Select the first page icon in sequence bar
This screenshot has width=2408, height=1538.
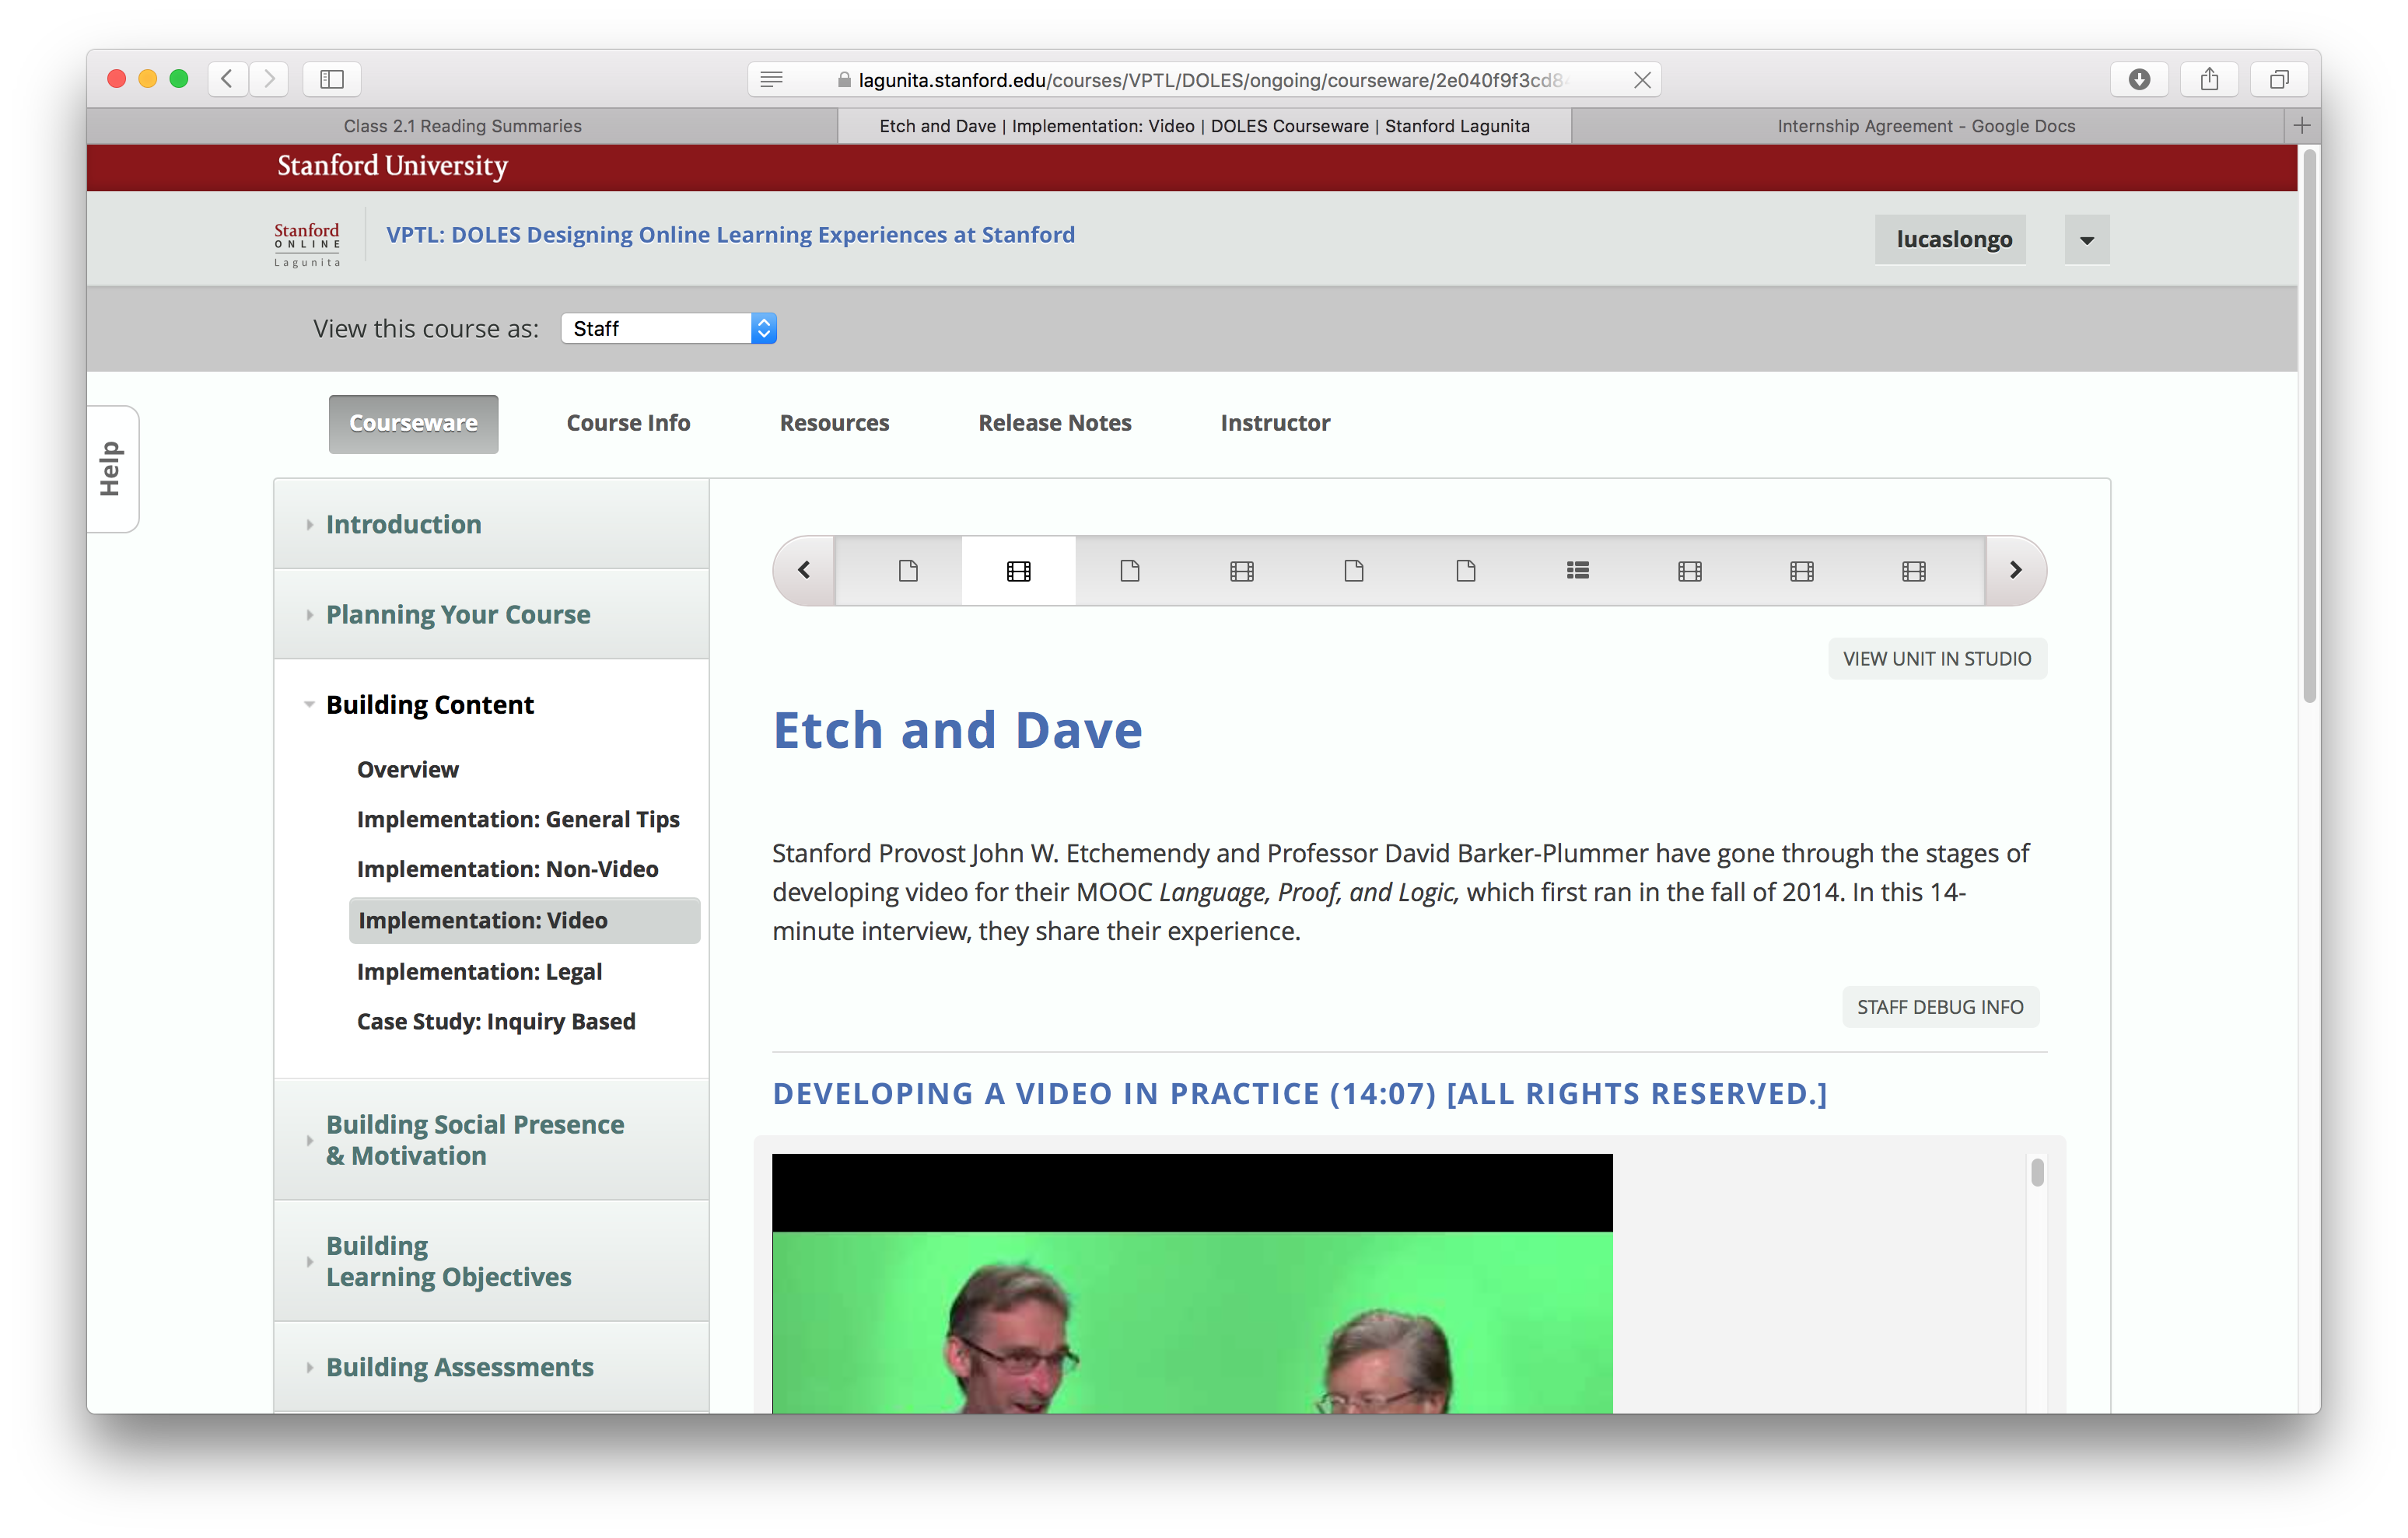click(907, 570)
